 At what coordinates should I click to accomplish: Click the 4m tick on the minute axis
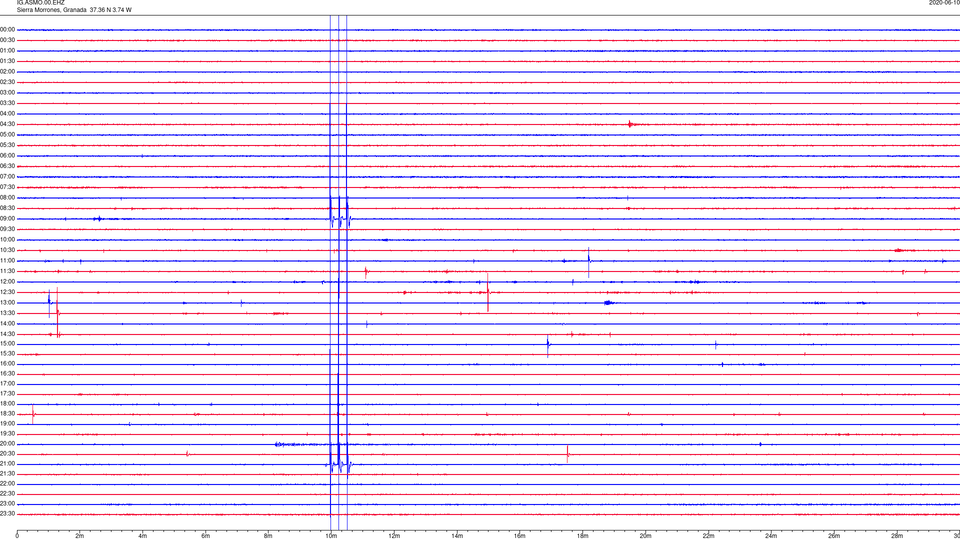pyautogui.click(x=143, y=536)
